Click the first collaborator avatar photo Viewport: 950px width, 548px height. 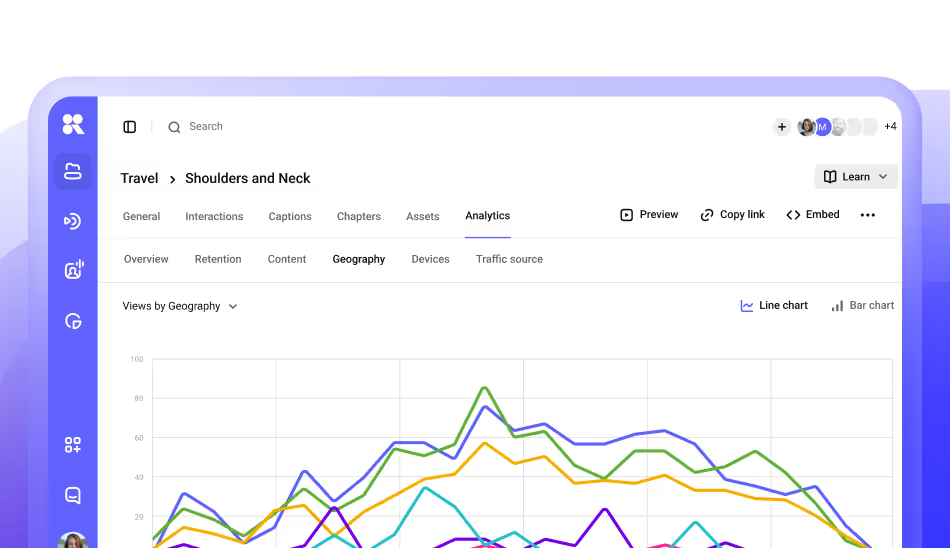tap(806, 127)
